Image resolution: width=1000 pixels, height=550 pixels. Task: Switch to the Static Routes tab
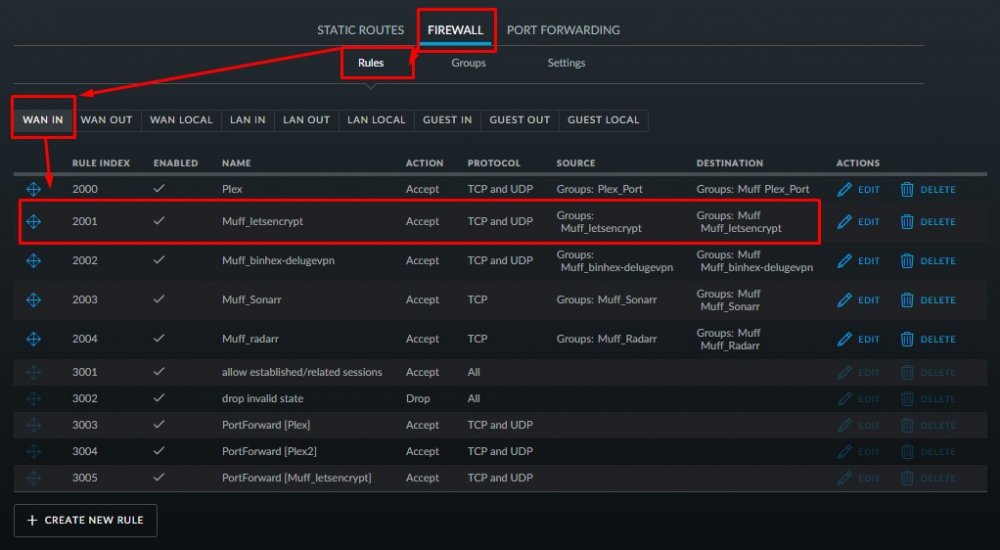360,30
